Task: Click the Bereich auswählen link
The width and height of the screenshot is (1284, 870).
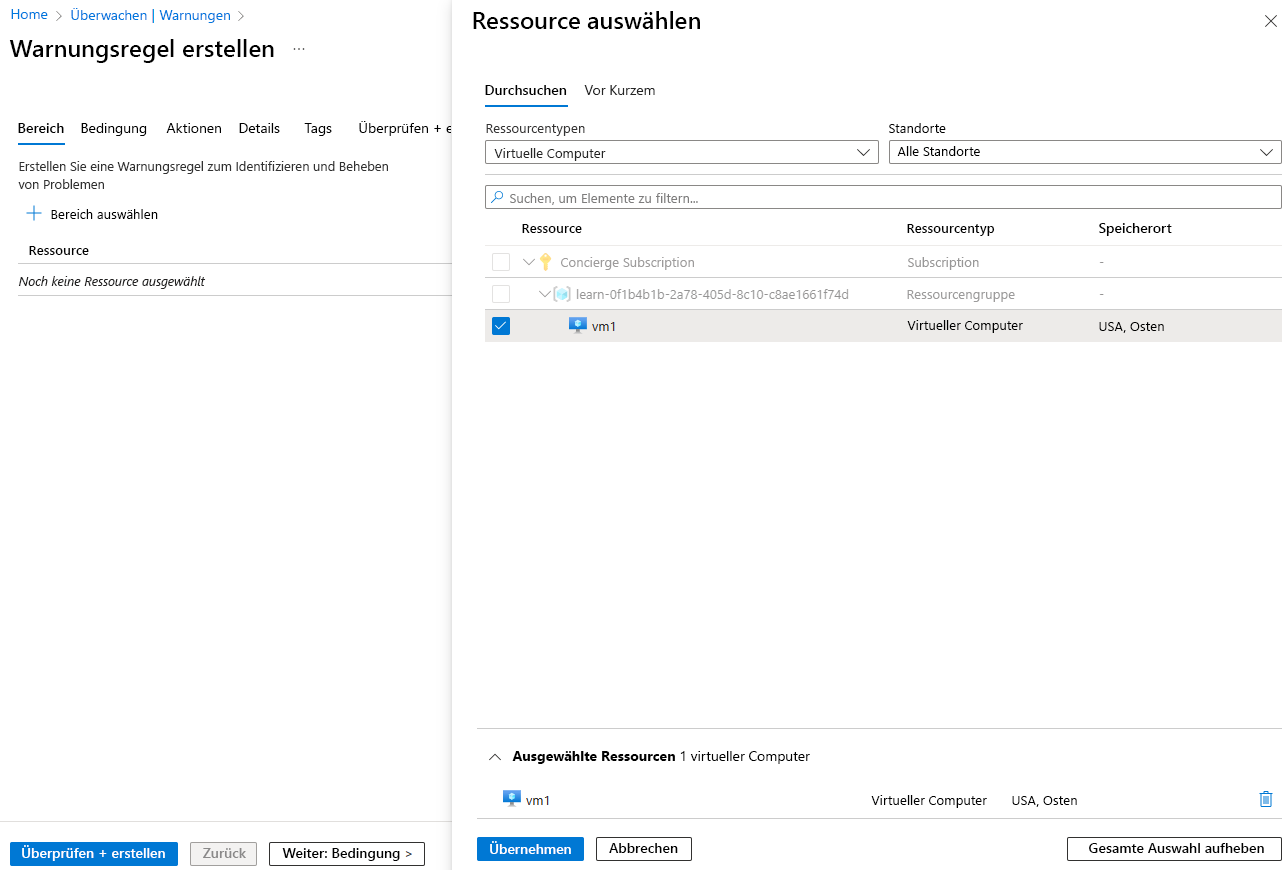Action: (x=104, y=214)
